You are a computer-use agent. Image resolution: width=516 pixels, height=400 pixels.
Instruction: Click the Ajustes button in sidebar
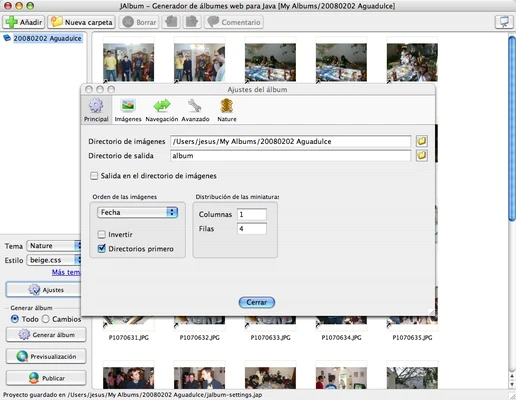click(x=43, y=290)
